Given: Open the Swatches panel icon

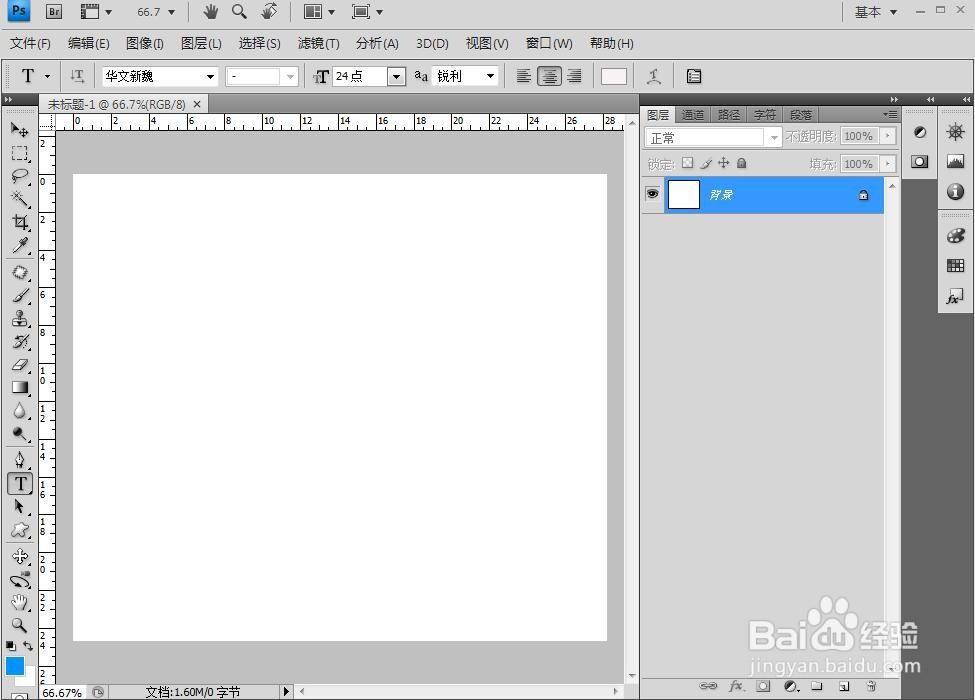Looking at the screenshot, I should tap(956, 266).
